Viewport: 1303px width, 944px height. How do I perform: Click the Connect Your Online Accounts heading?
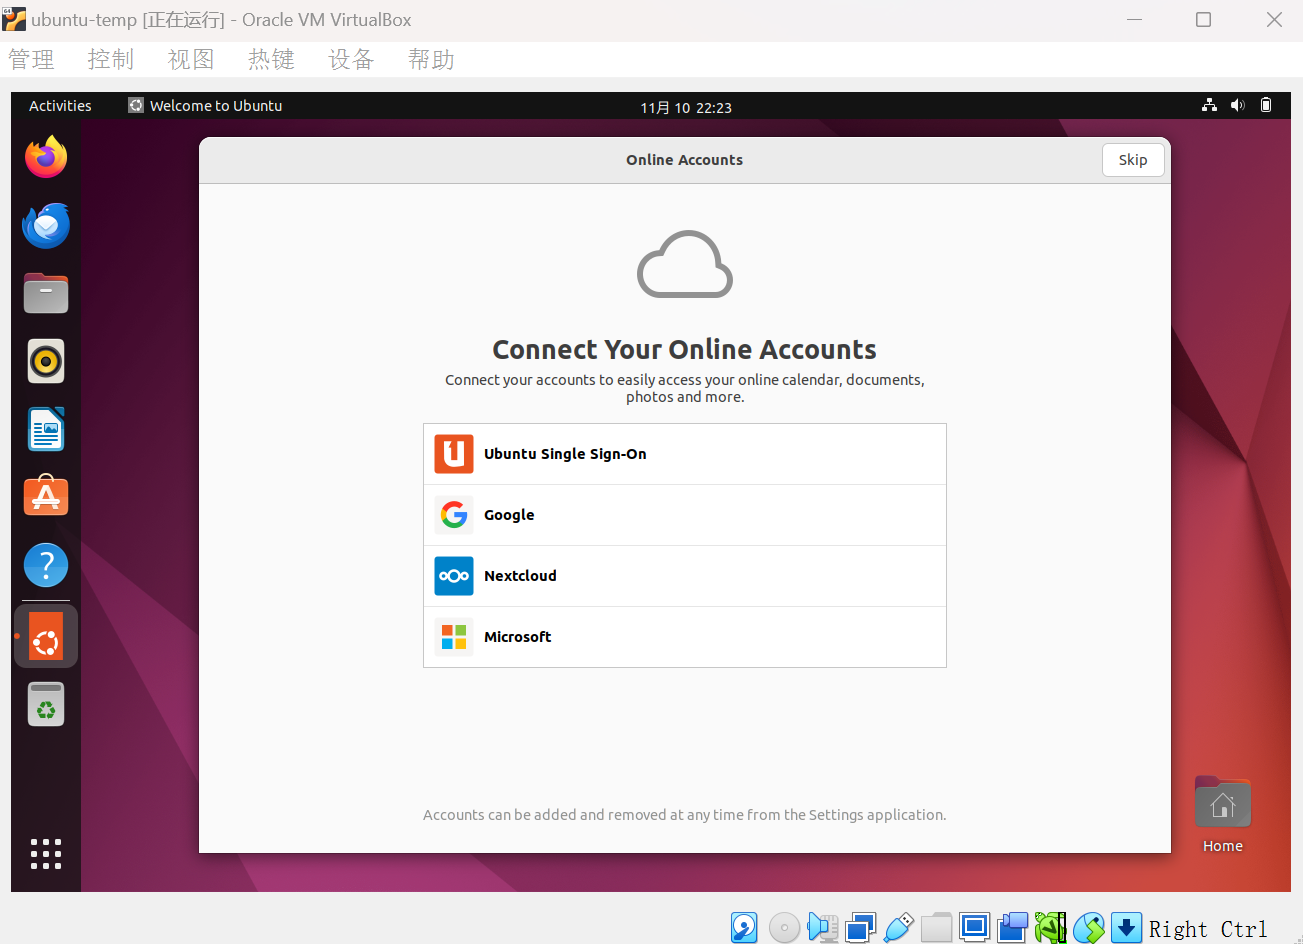point(685,349)
